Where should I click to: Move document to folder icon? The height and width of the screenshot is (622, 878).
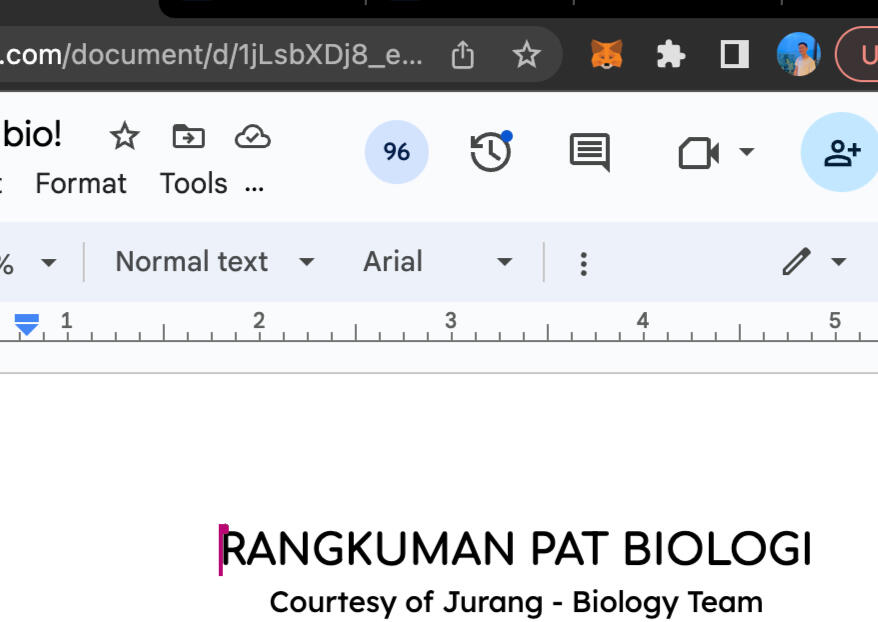pos(188,137)
